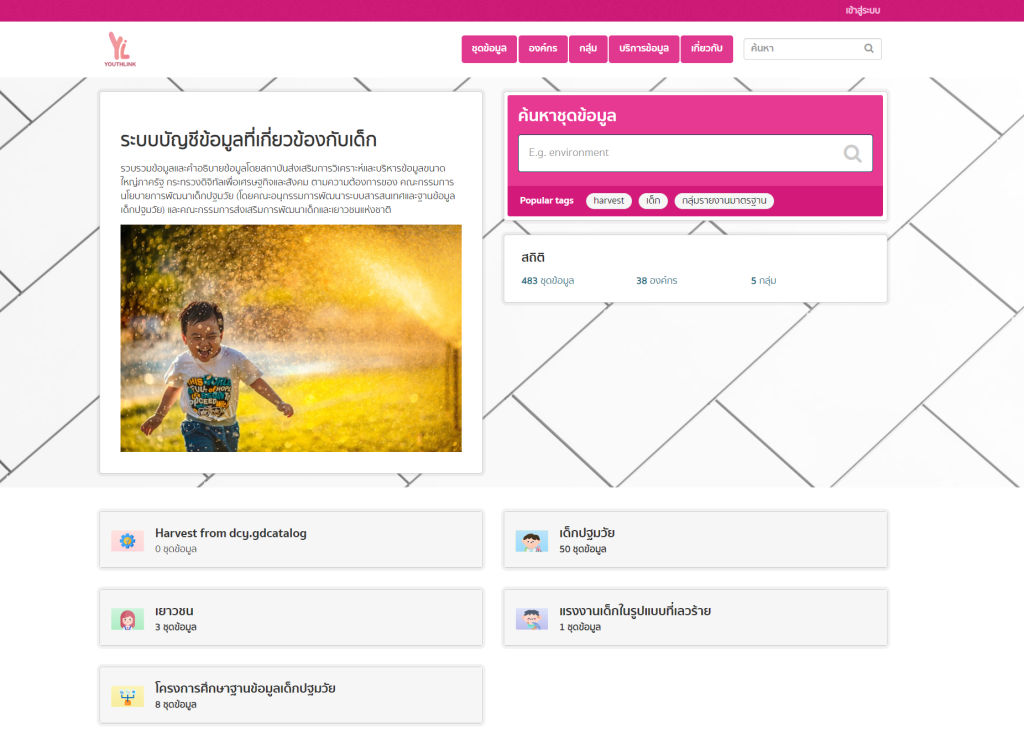Go to the องค์กร menu item
Screen dimensions: 1024x743
point(544,49)
